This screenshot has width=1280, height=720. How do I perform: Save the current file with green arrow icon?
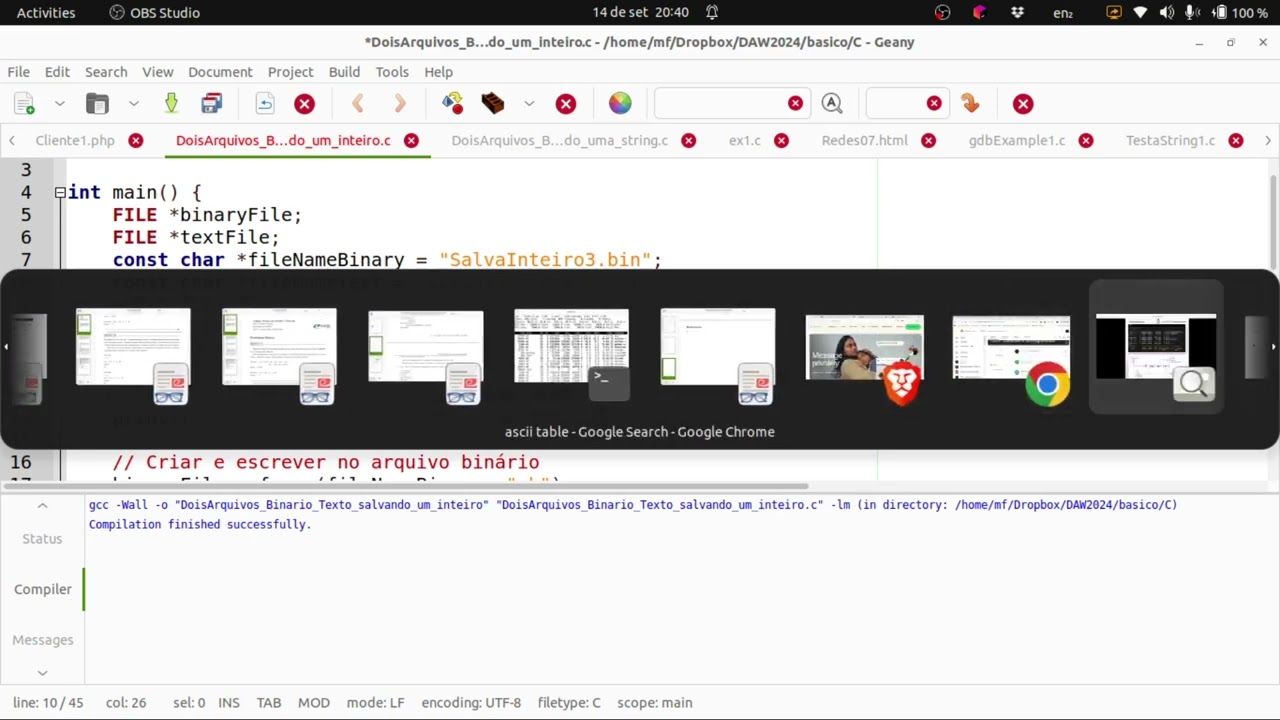click(171, 104)
